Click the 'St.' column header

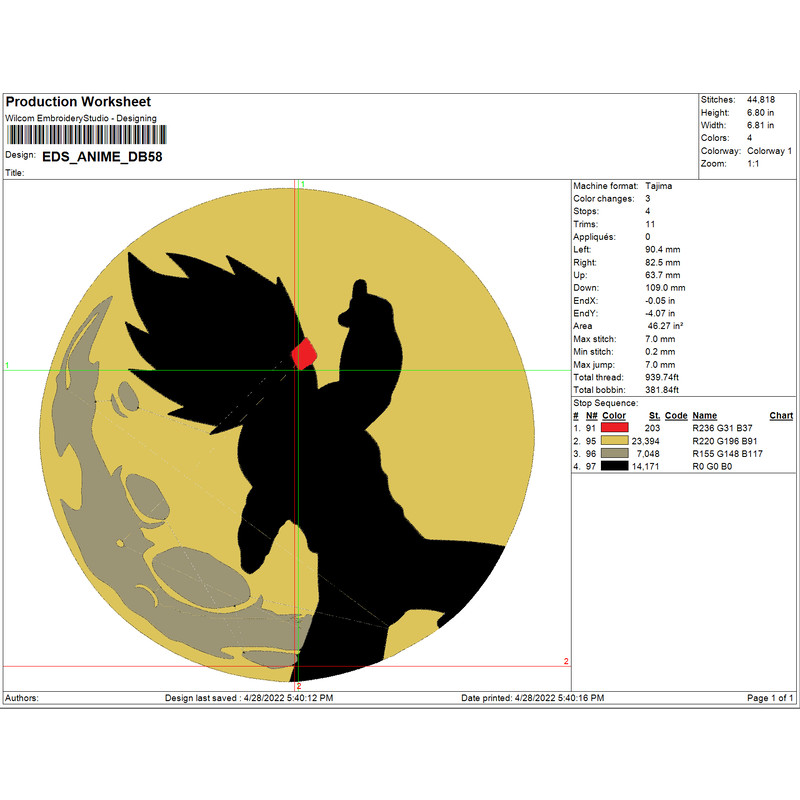(x=653, y=416)
